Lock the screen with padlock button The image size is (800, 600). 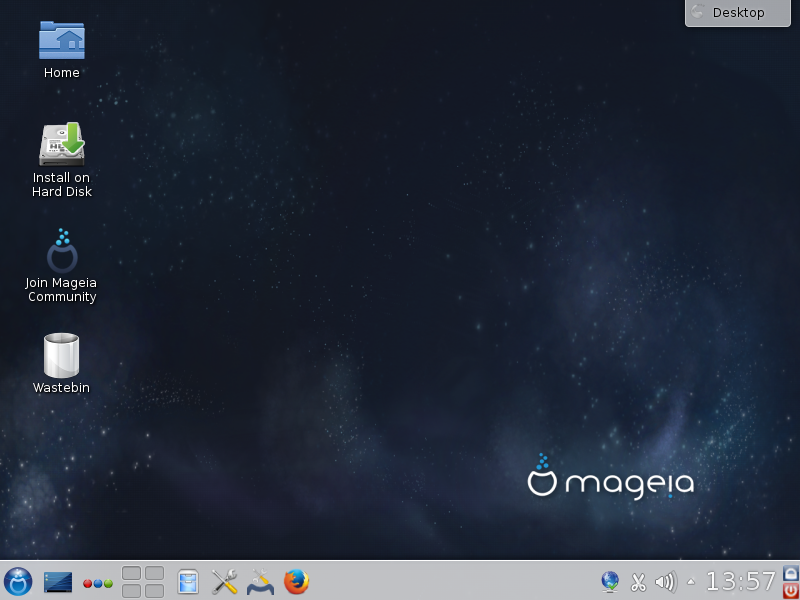coord(791,573)
